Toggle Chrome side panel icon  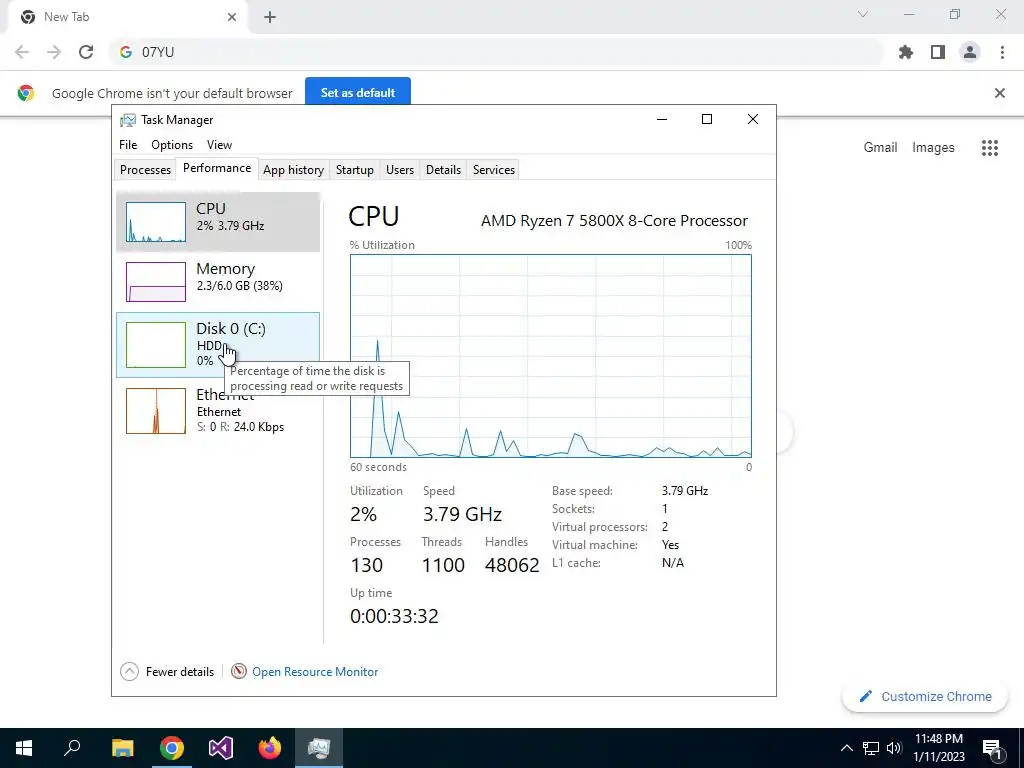(938, 52)
